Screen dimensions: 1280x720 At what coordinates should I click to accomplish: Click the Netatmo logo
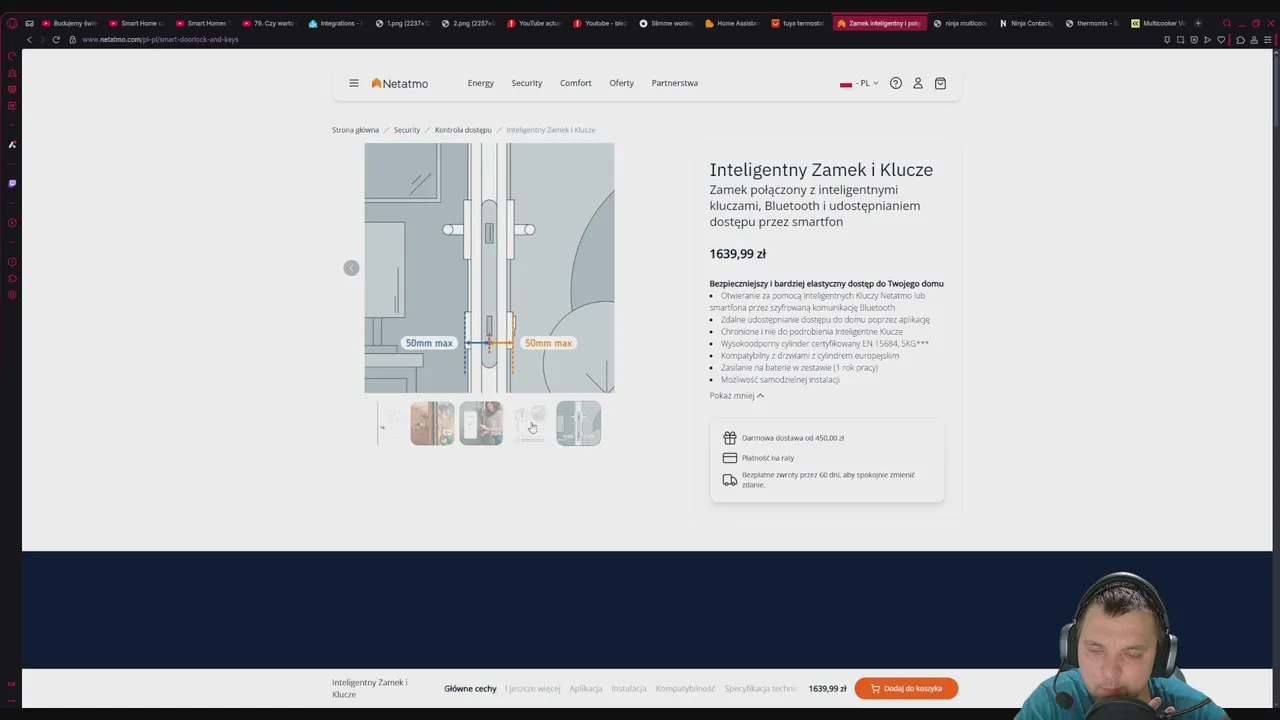399,83
